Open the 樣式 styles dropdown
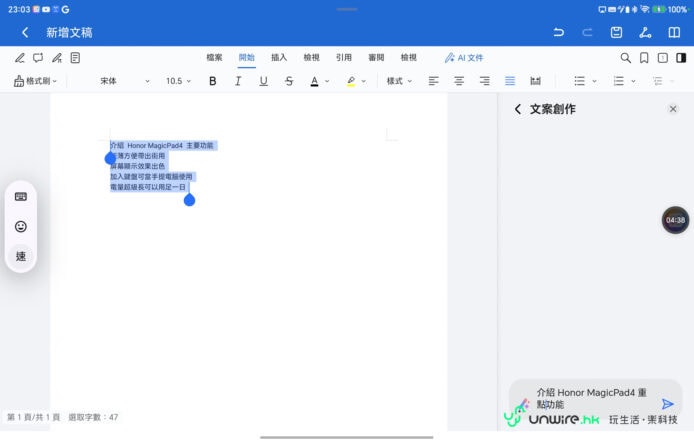This screenshot has width=694, height=444. point(399,81)
